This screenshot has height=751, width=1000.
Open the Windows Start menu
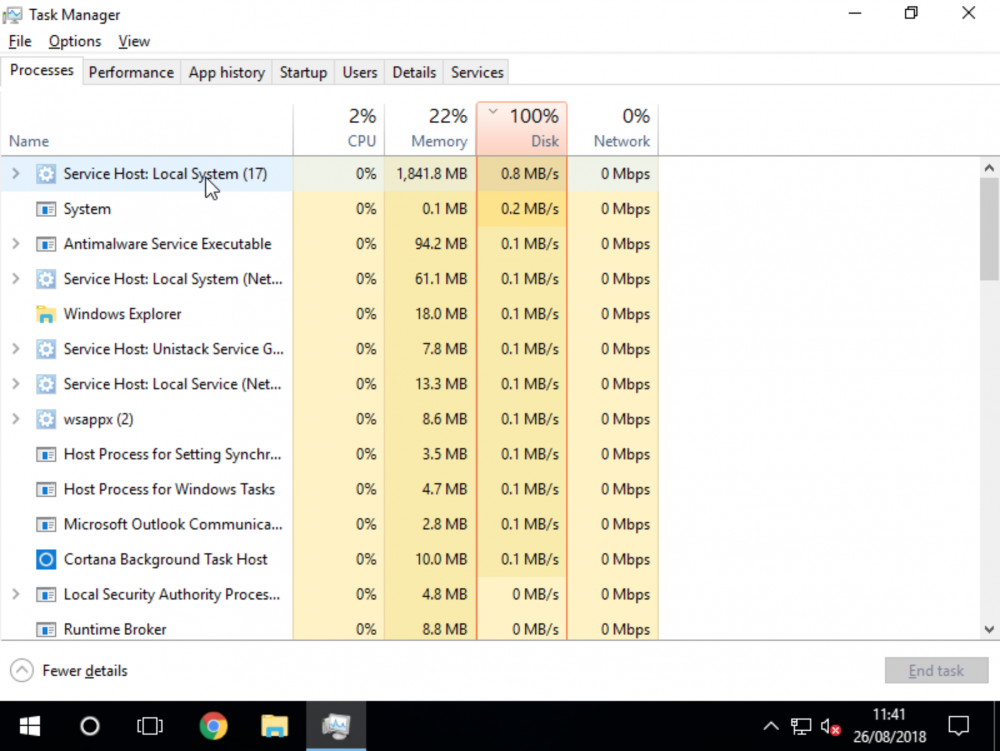coord(29,726)
